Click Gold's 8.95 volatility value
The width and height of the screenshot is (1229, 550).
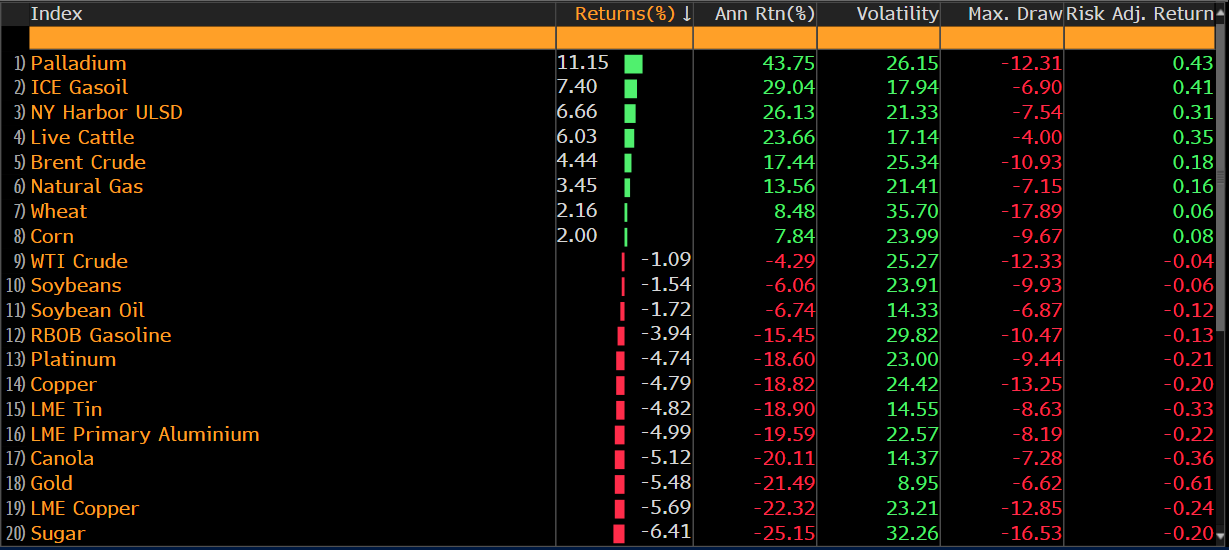coord(918,484)
